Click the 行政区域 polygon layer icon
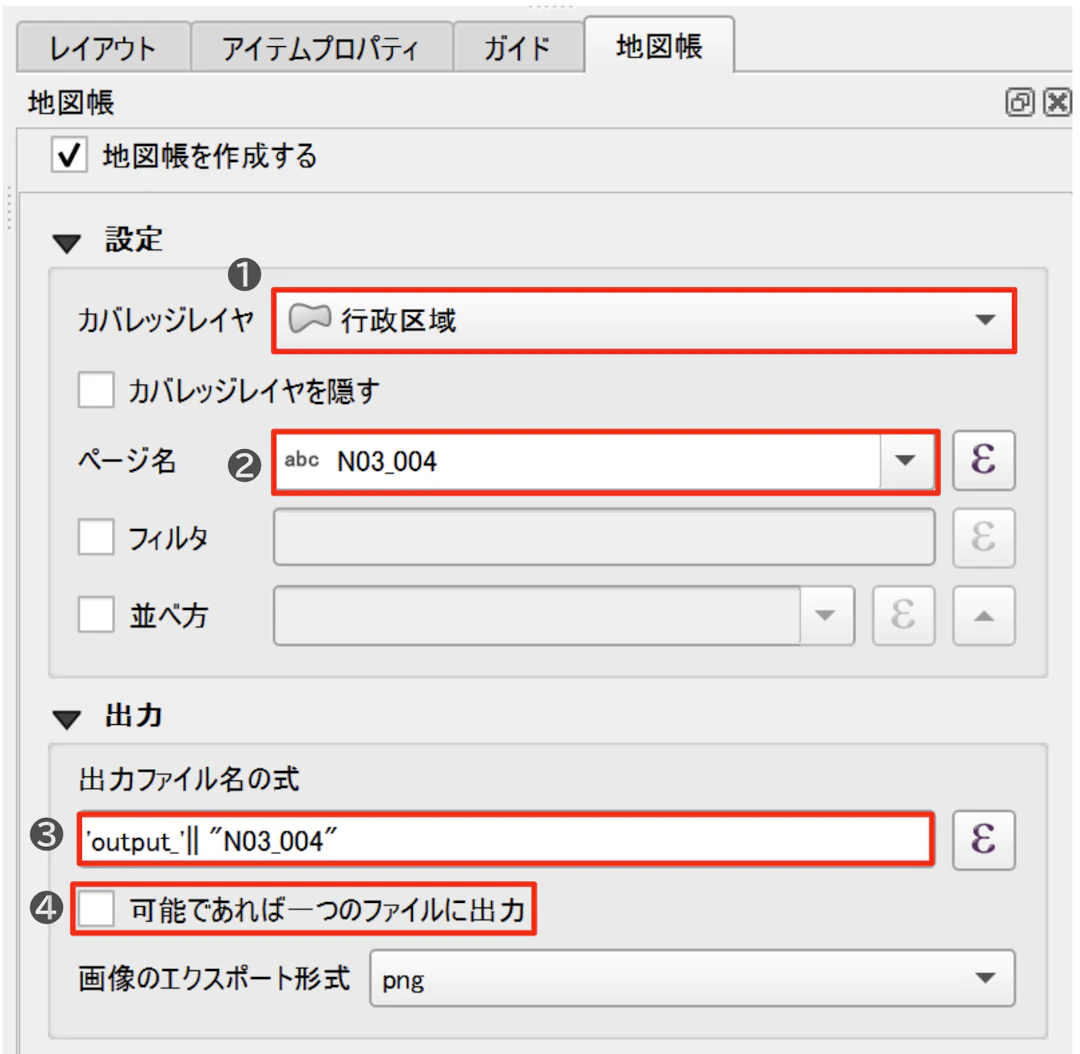Screen dimensions: 1080x1054 click(309, 320)
